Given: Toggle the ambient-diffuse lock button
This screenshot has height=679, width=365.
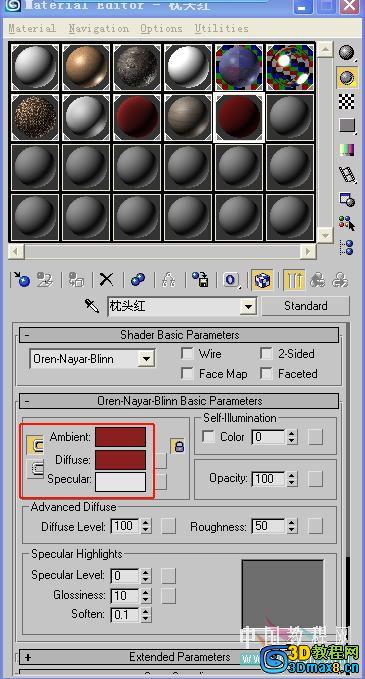Looking at the screenshot, I should 35,445.
